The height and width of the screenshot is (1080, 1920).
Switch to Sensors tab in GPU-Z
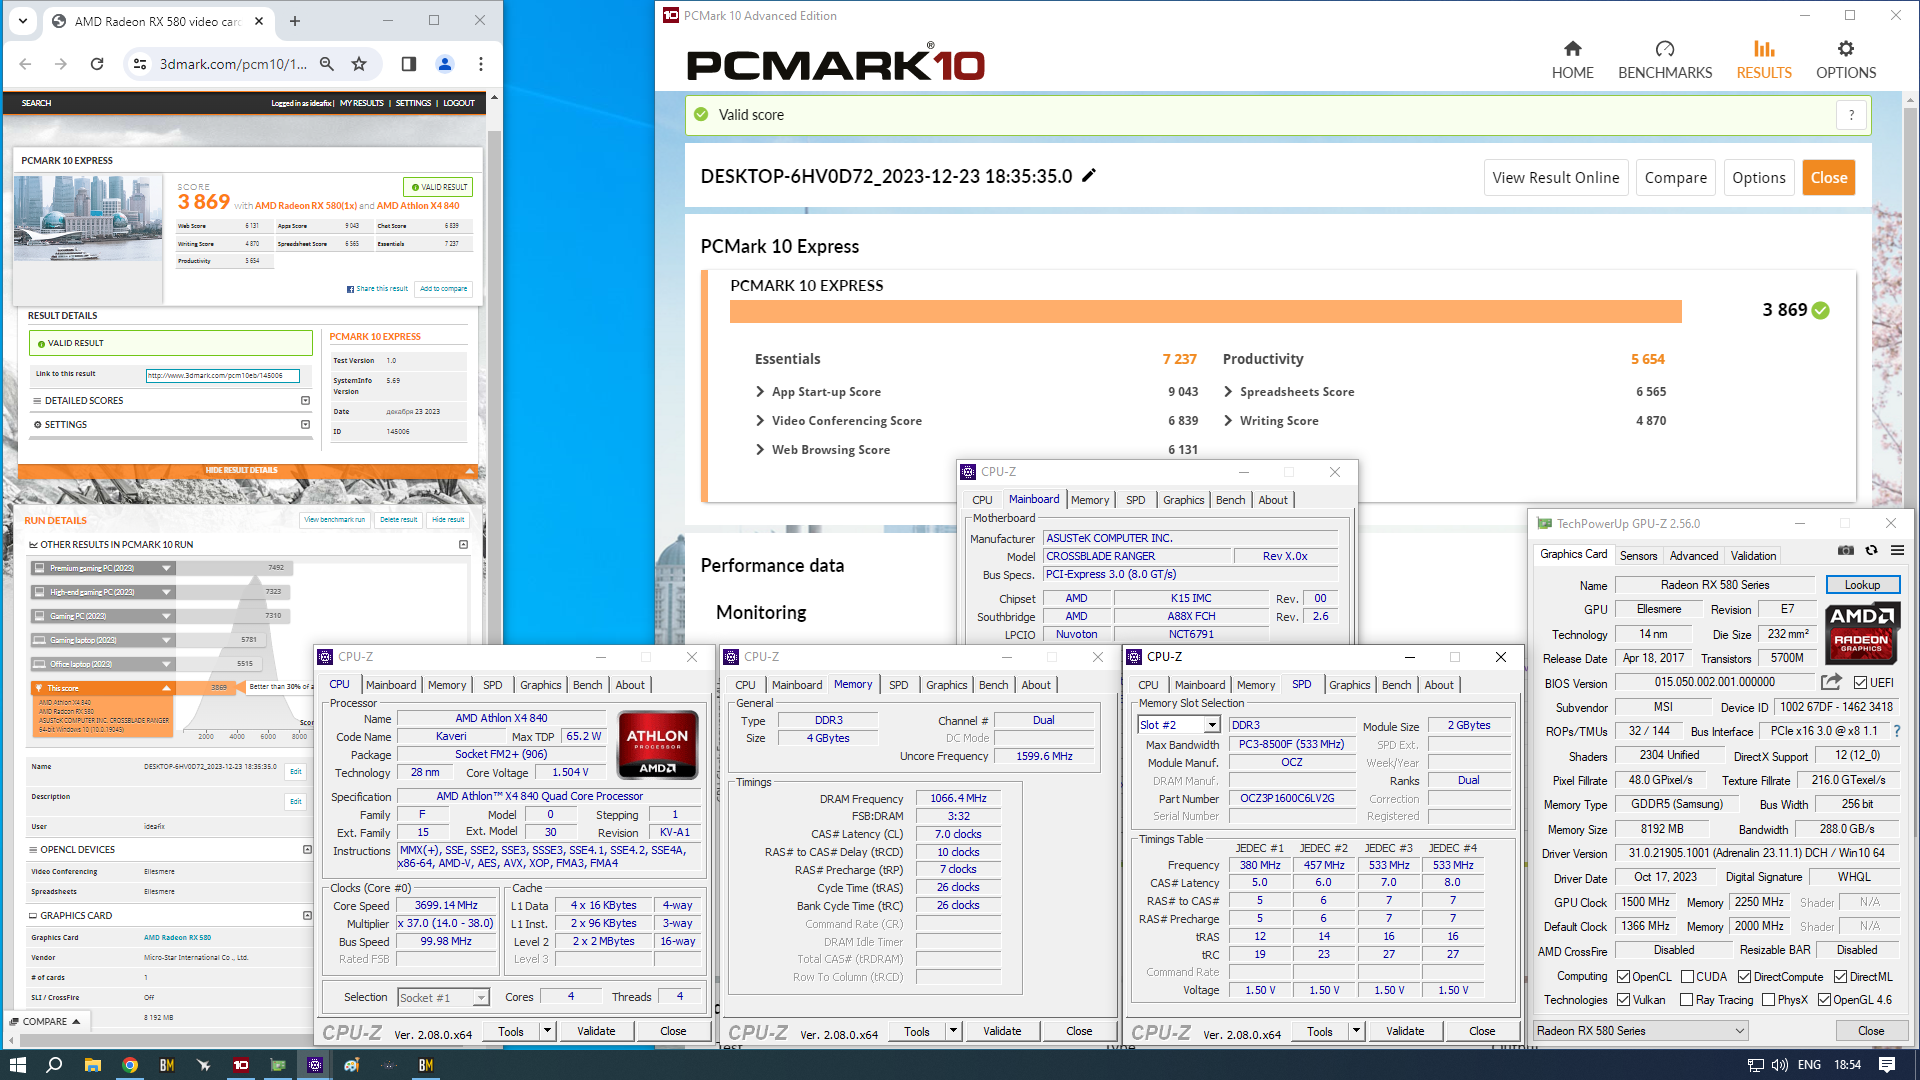[x=1638, y=555]
